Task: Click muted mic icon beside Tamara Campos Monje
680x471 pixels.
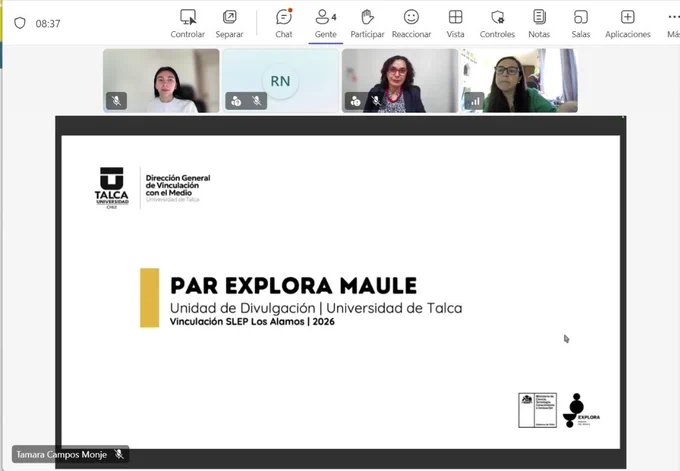Action: (x=119, y=454)
